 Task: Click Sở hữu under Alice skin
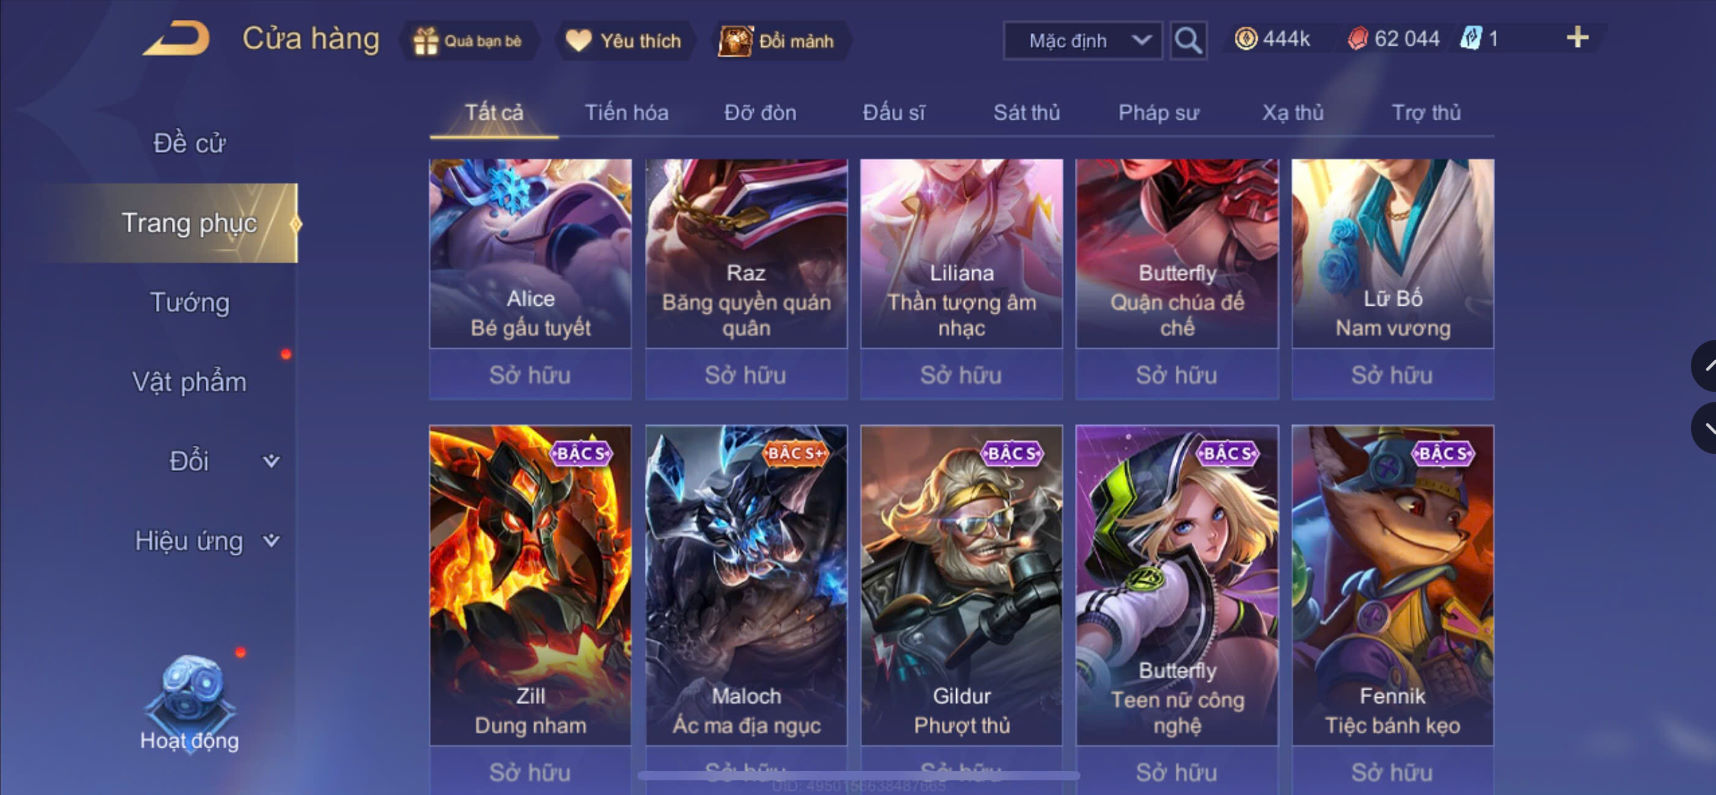pyautogui.click(x=530, y=375)
